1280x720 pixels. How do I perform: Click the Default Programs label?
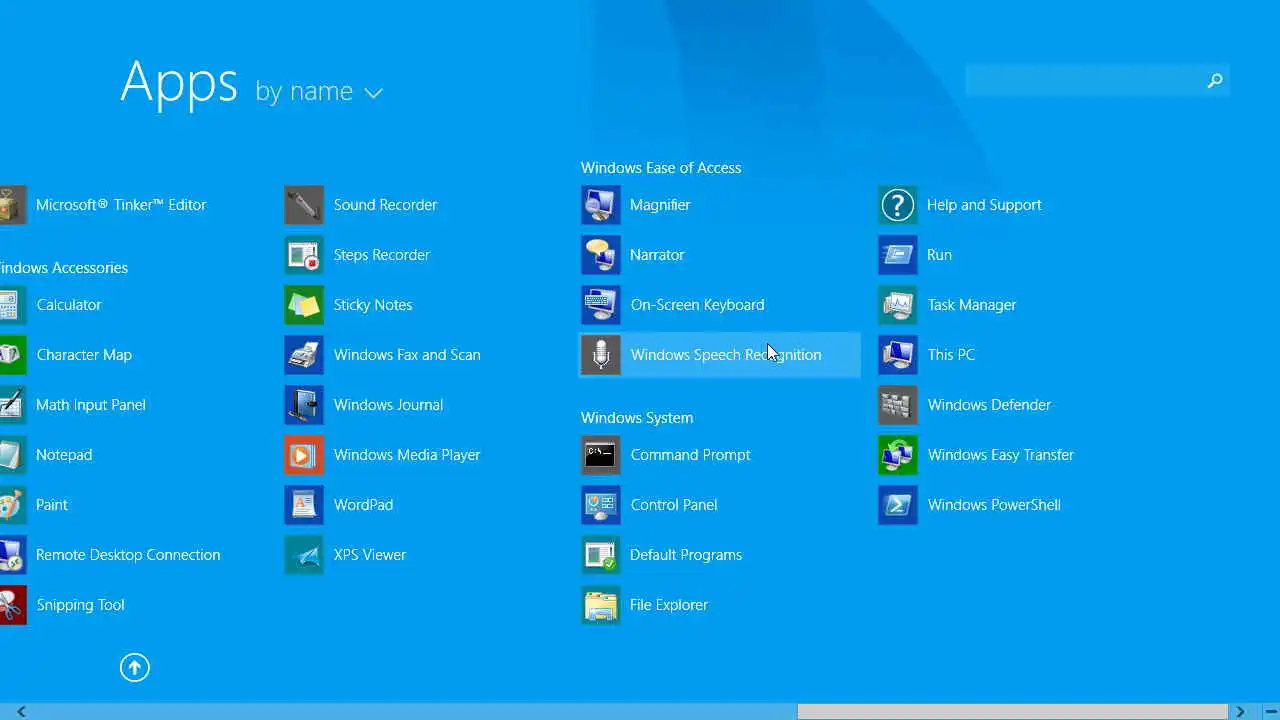686,555
